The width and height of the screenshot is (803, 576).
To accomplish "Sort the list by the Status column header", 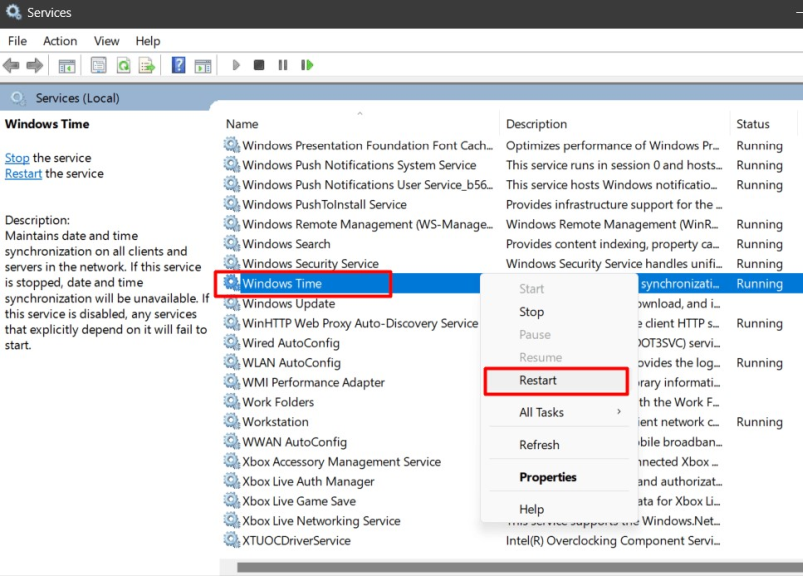I will pos(753,124).
